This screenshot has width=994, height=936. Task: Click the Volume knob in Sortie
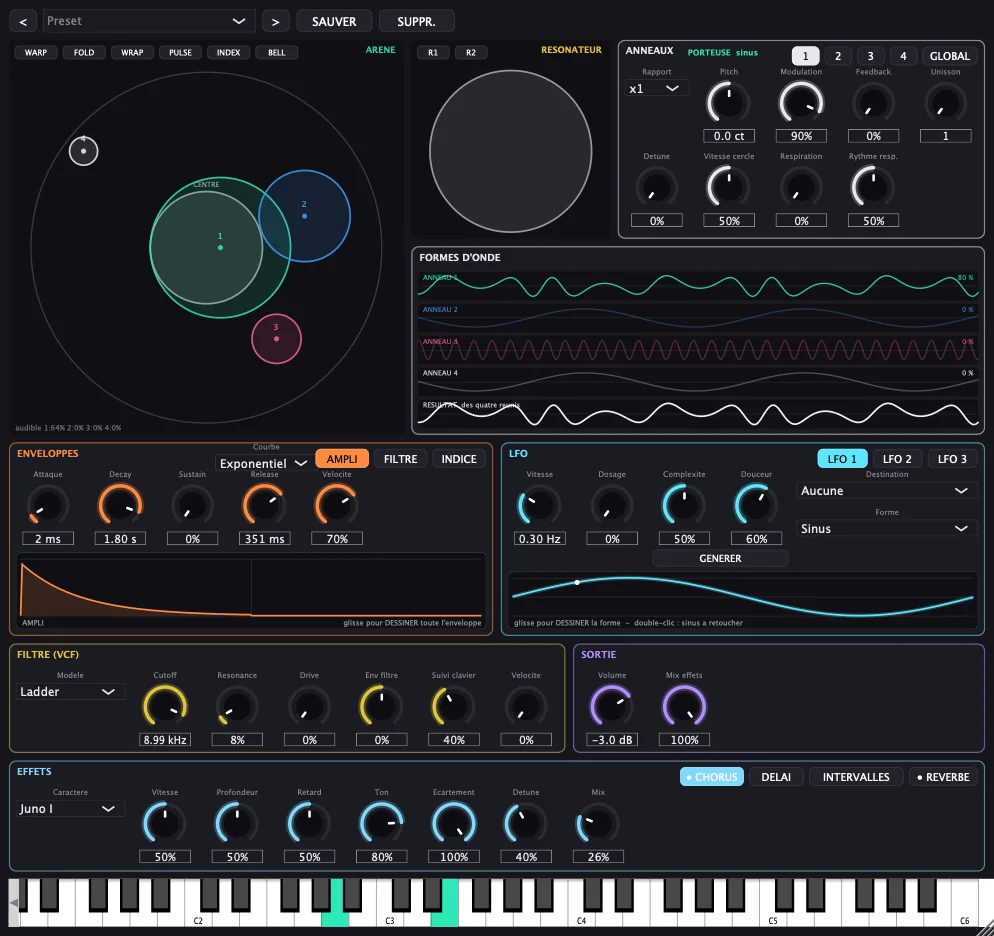click(612, 707)
